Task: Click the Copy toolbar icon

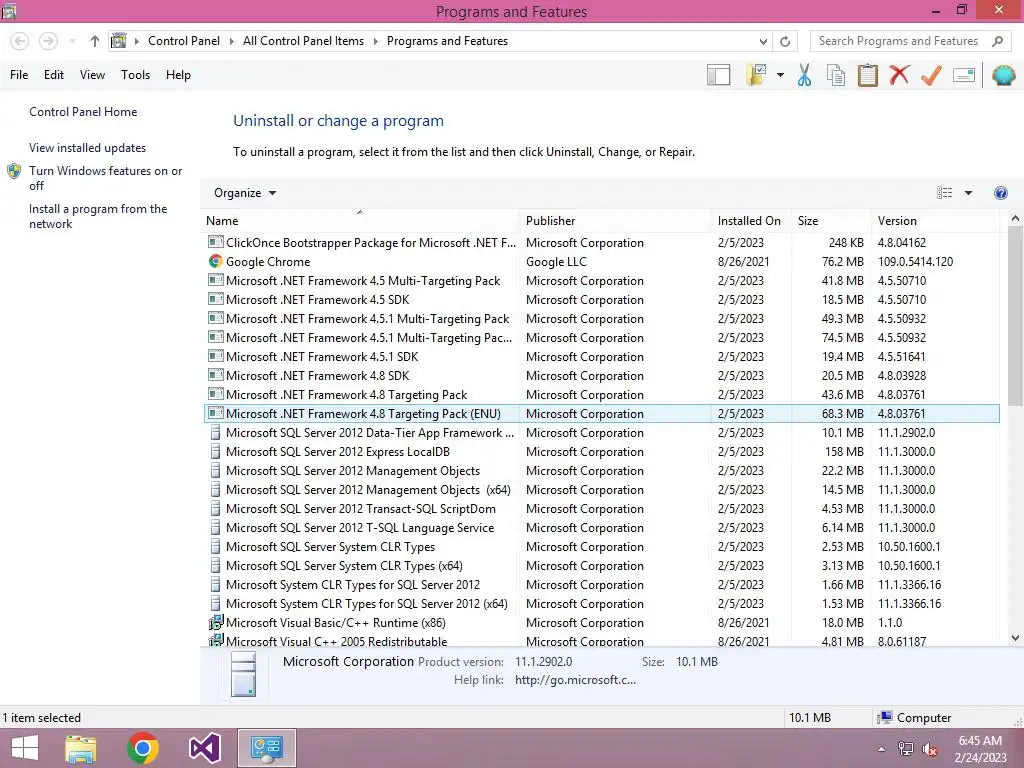Action: [x=836, y=75]
